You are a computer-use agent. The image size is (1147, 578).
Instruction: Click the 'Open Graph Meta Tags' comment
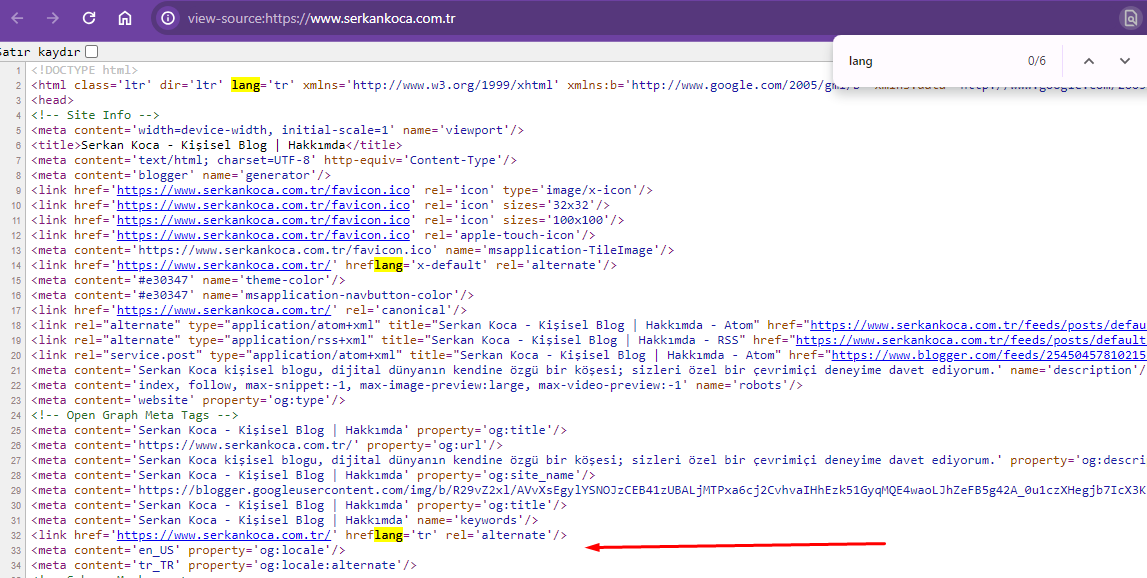pyautogui.click(x=135, y=415)
